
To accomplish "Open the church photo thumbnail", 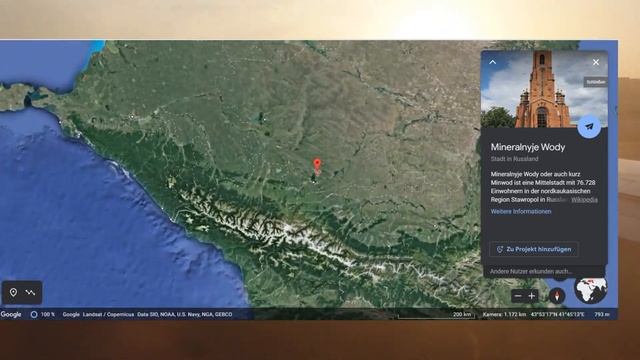I will 544,89.
